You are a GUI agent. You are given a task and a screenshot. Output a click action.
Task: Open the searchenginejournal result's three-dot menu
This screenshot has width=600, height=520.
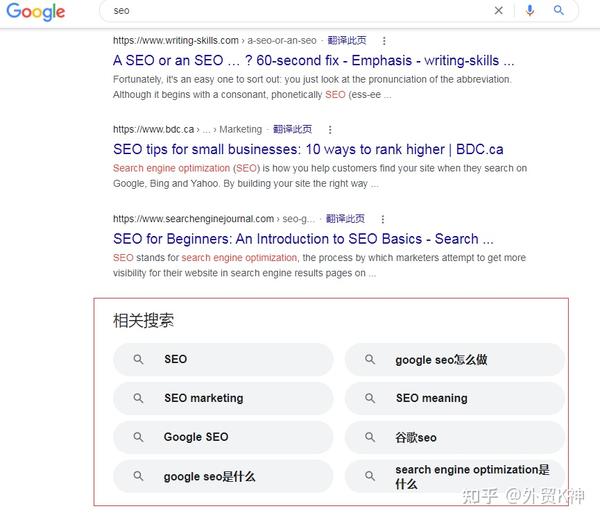click(x=382, y=219)
